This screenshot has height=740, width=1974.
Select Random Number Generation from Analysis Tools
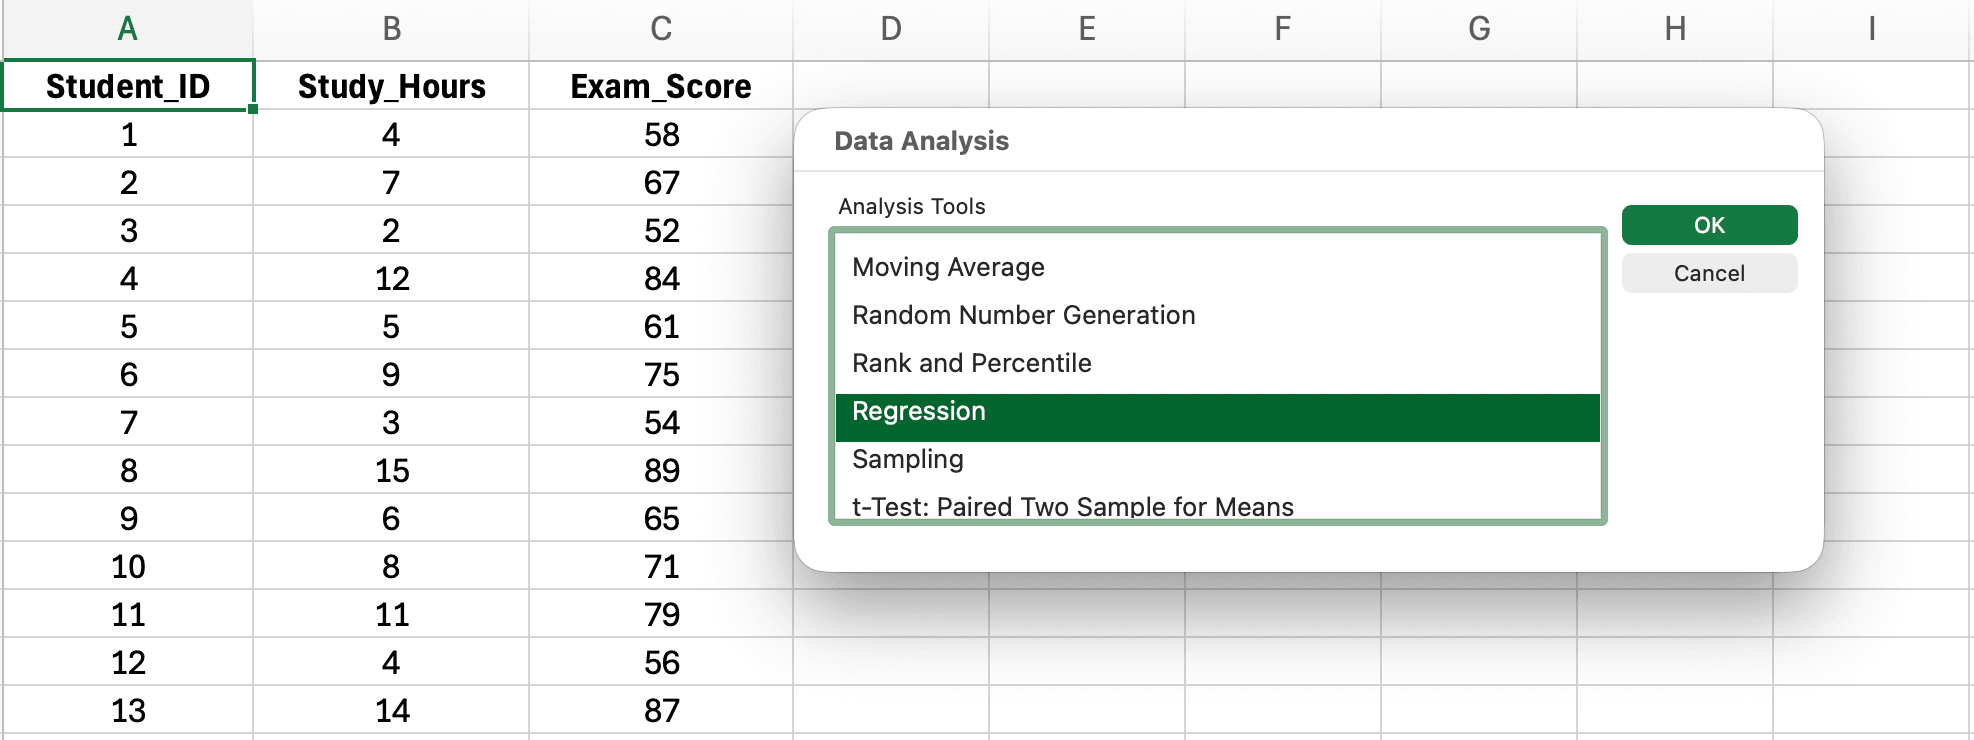point(1022,315)
